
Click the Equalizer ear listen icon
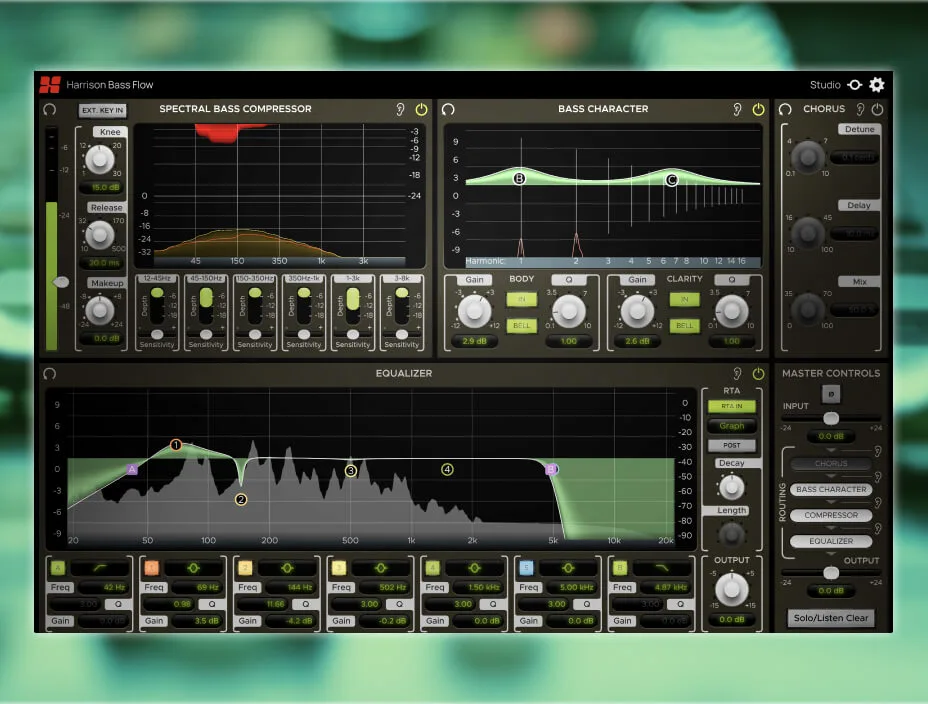coord(738,374)
